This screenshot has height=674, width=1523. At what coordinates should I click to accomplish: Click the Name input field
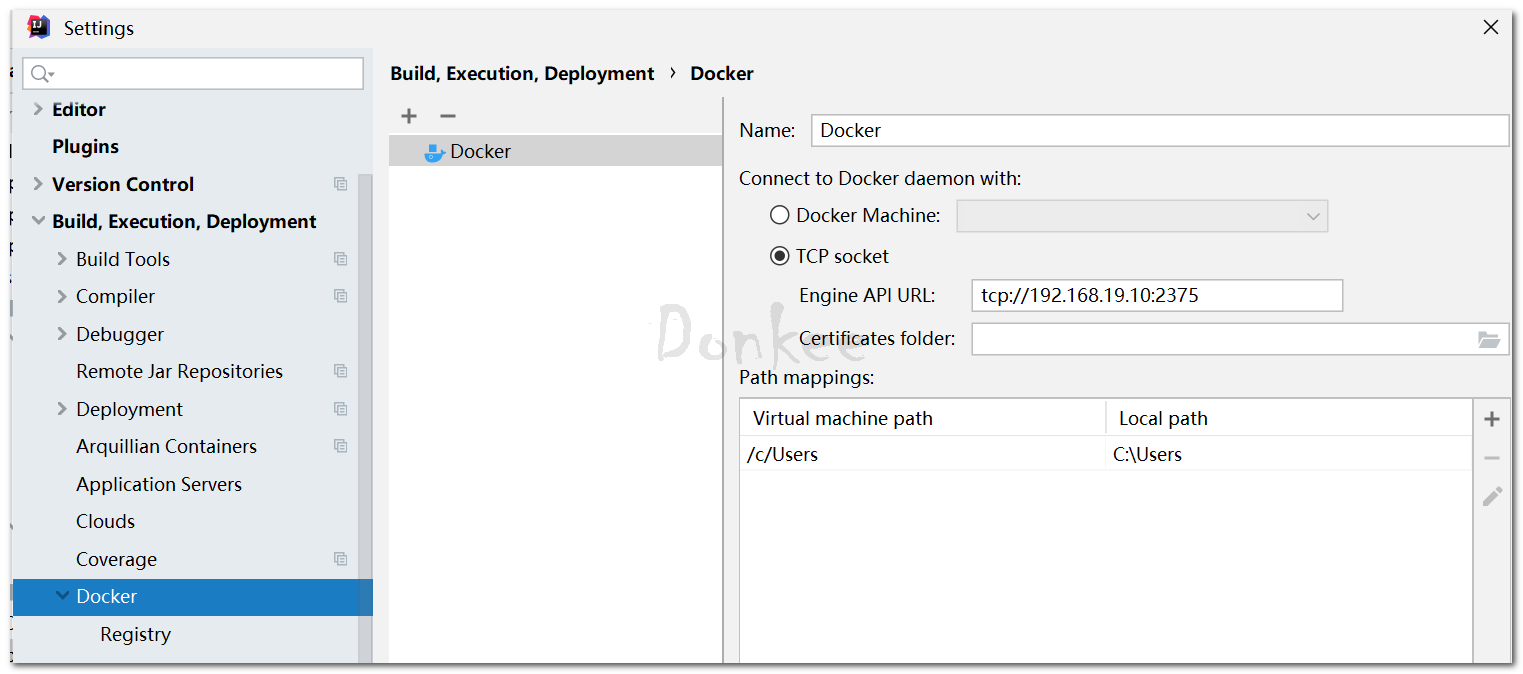1159,130
